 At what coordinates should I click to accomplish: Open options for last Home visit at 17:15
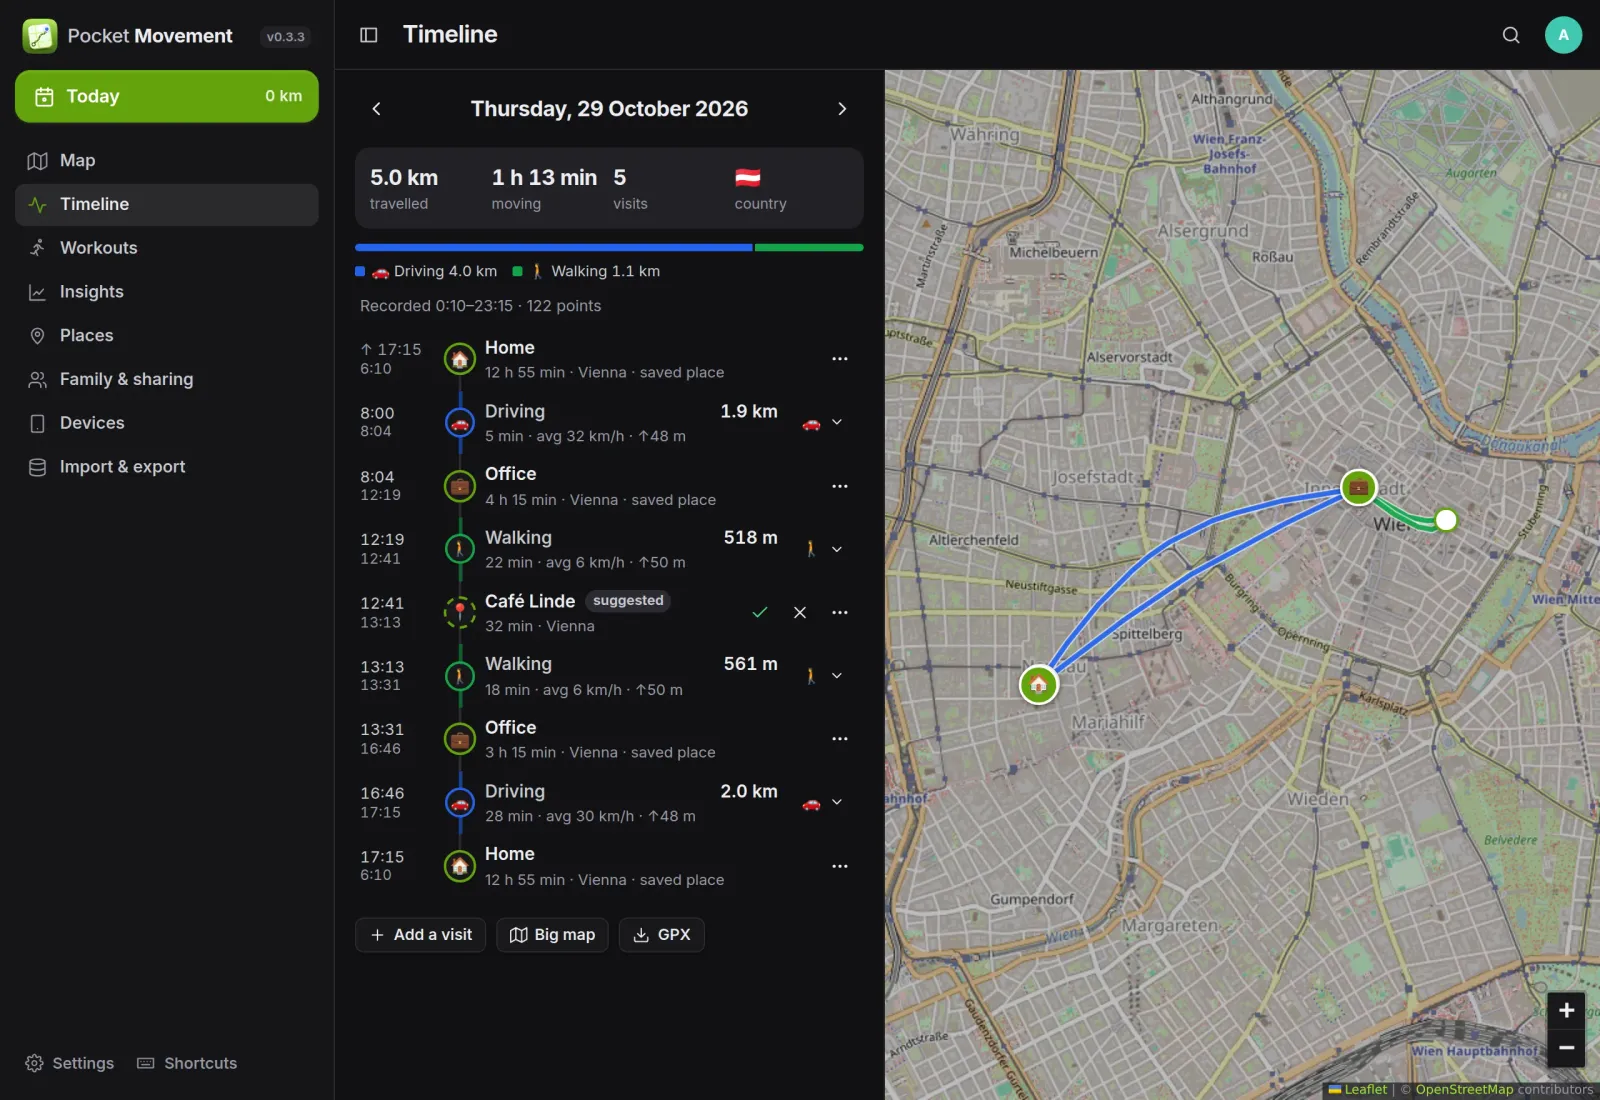coord(840,866)
